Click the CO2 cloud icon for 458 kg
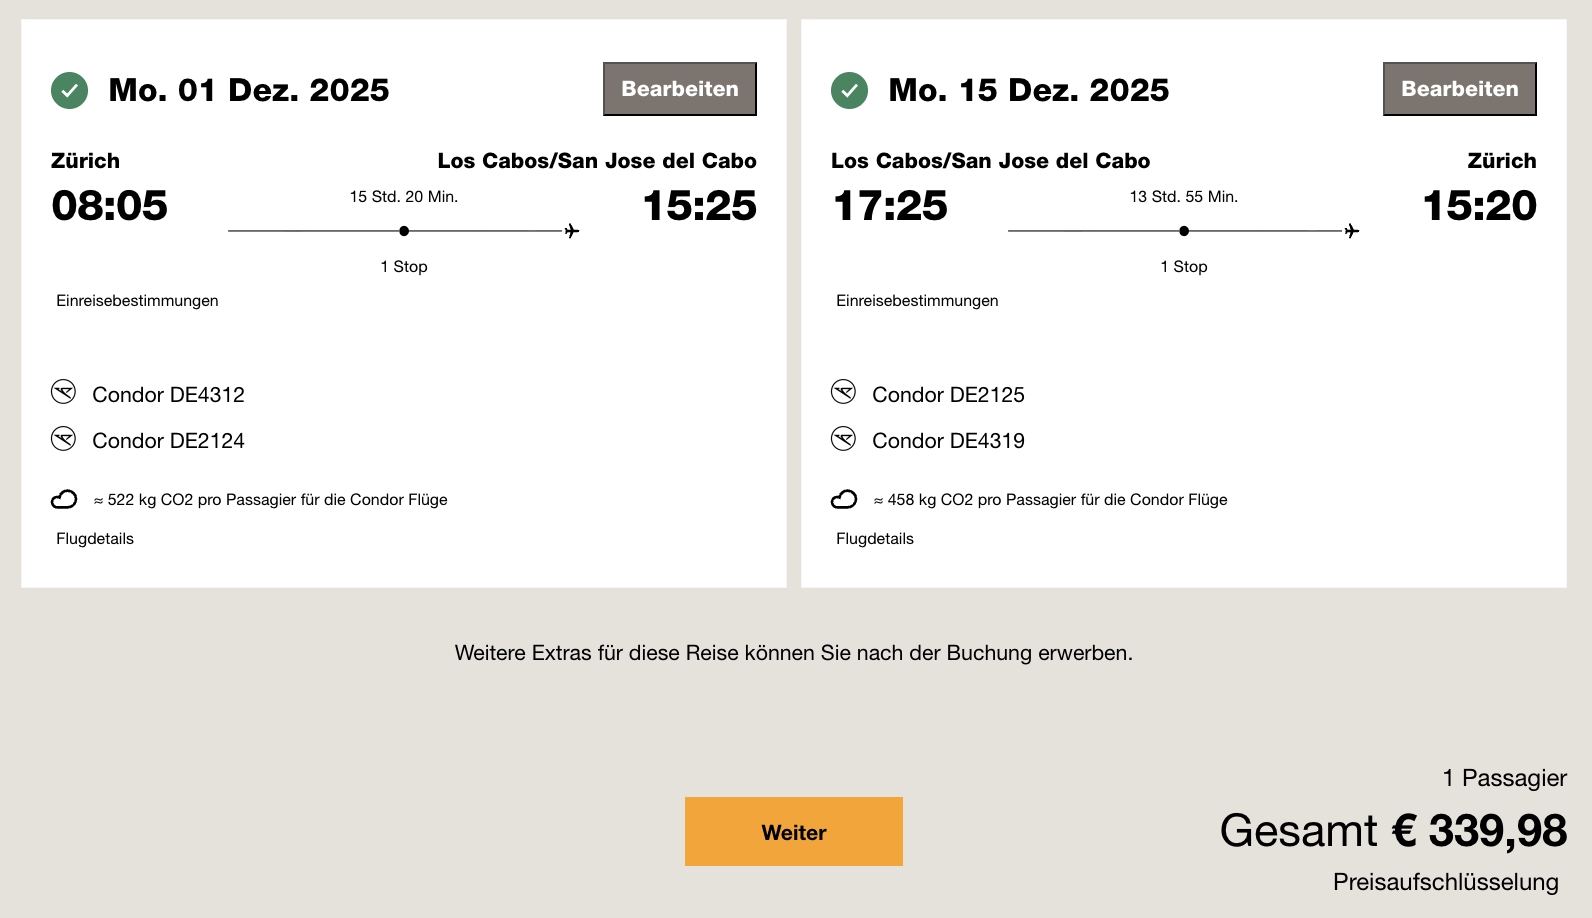 (x=844, y=499)
